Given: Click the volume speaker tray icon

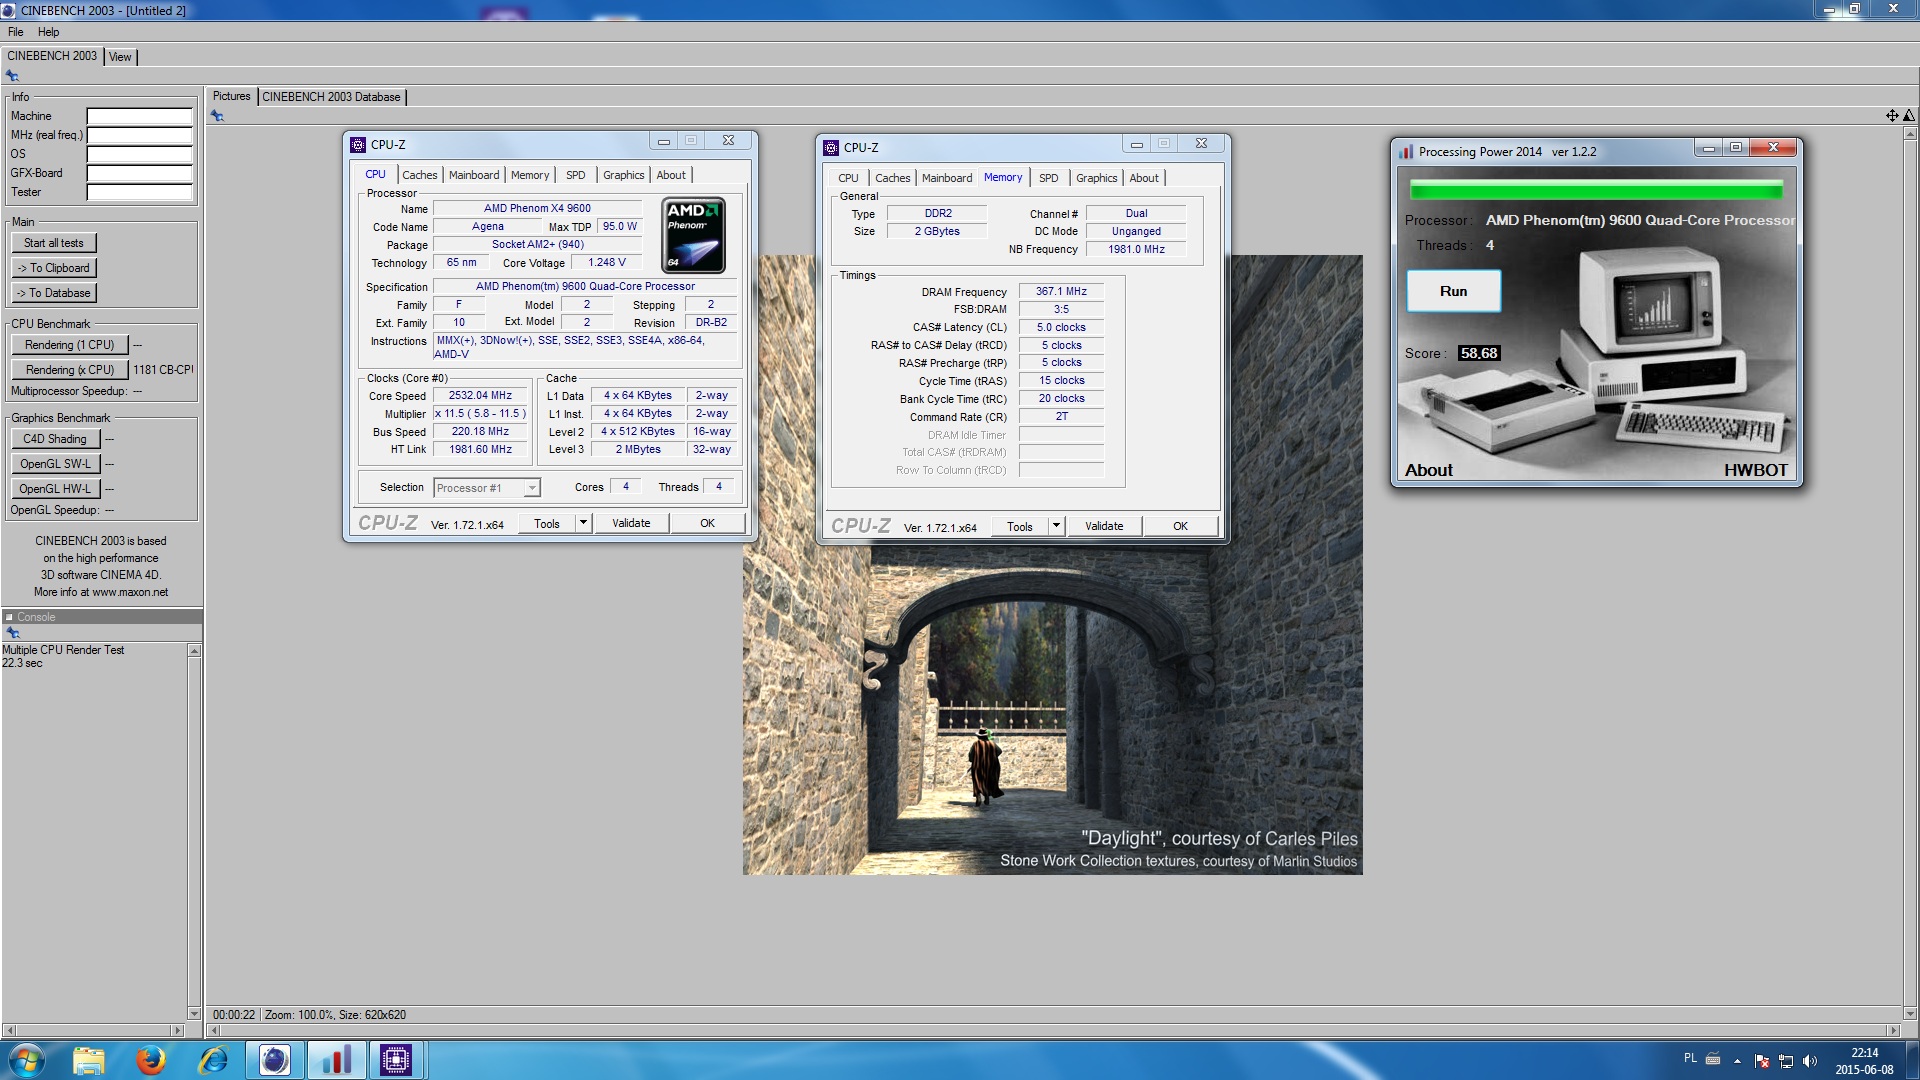Looking at the screenshot, I should (1810, 1061).
